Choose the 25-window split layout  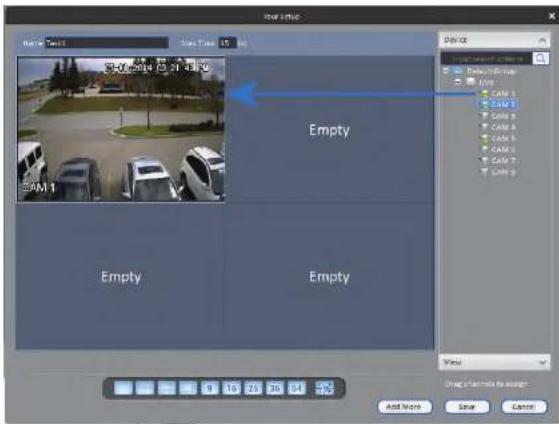253,388
